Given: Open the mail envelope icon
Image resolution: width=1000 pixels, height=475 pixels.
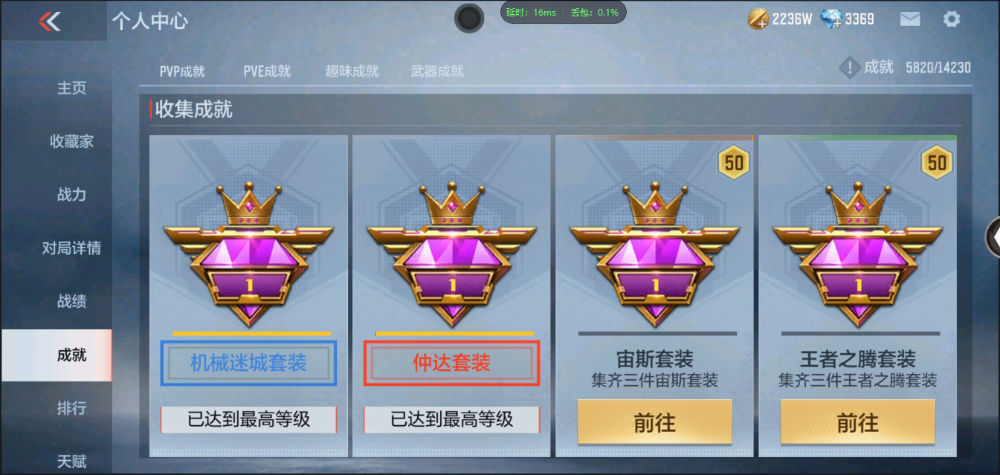Looking at the screenshot, I should 910,19.
